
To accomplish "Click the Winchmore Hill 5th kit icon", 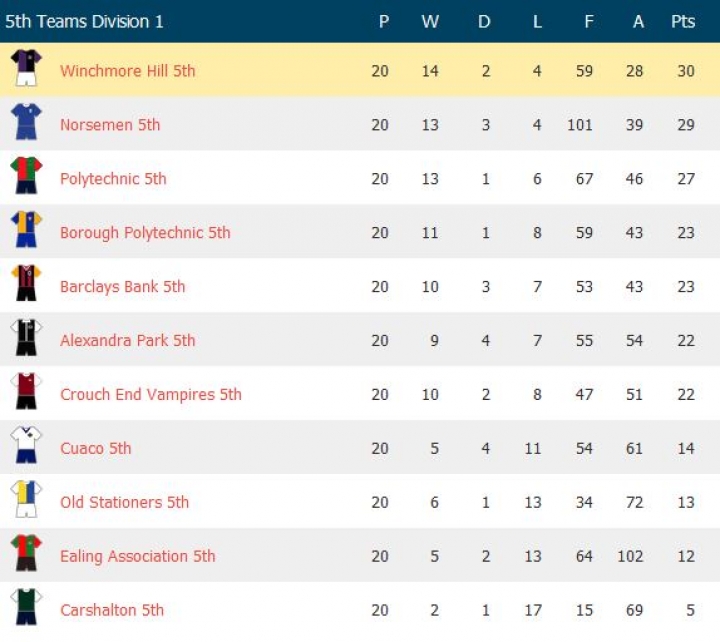I will click(26, 69).
